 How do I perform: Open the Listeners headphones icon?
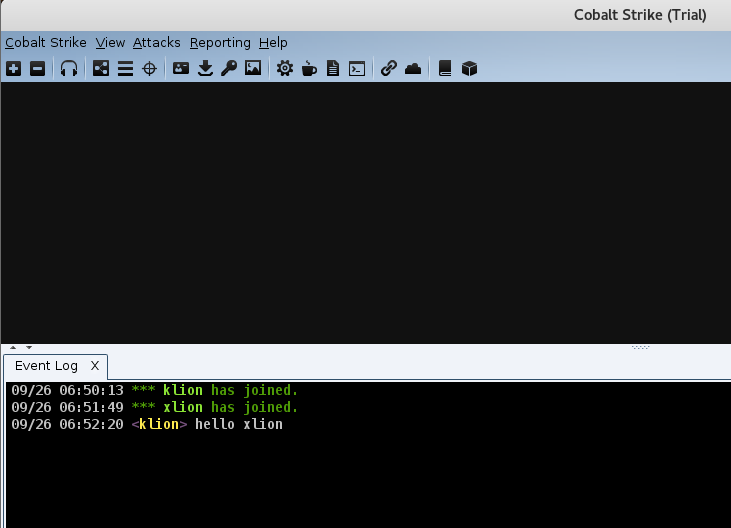pos(69,69)
